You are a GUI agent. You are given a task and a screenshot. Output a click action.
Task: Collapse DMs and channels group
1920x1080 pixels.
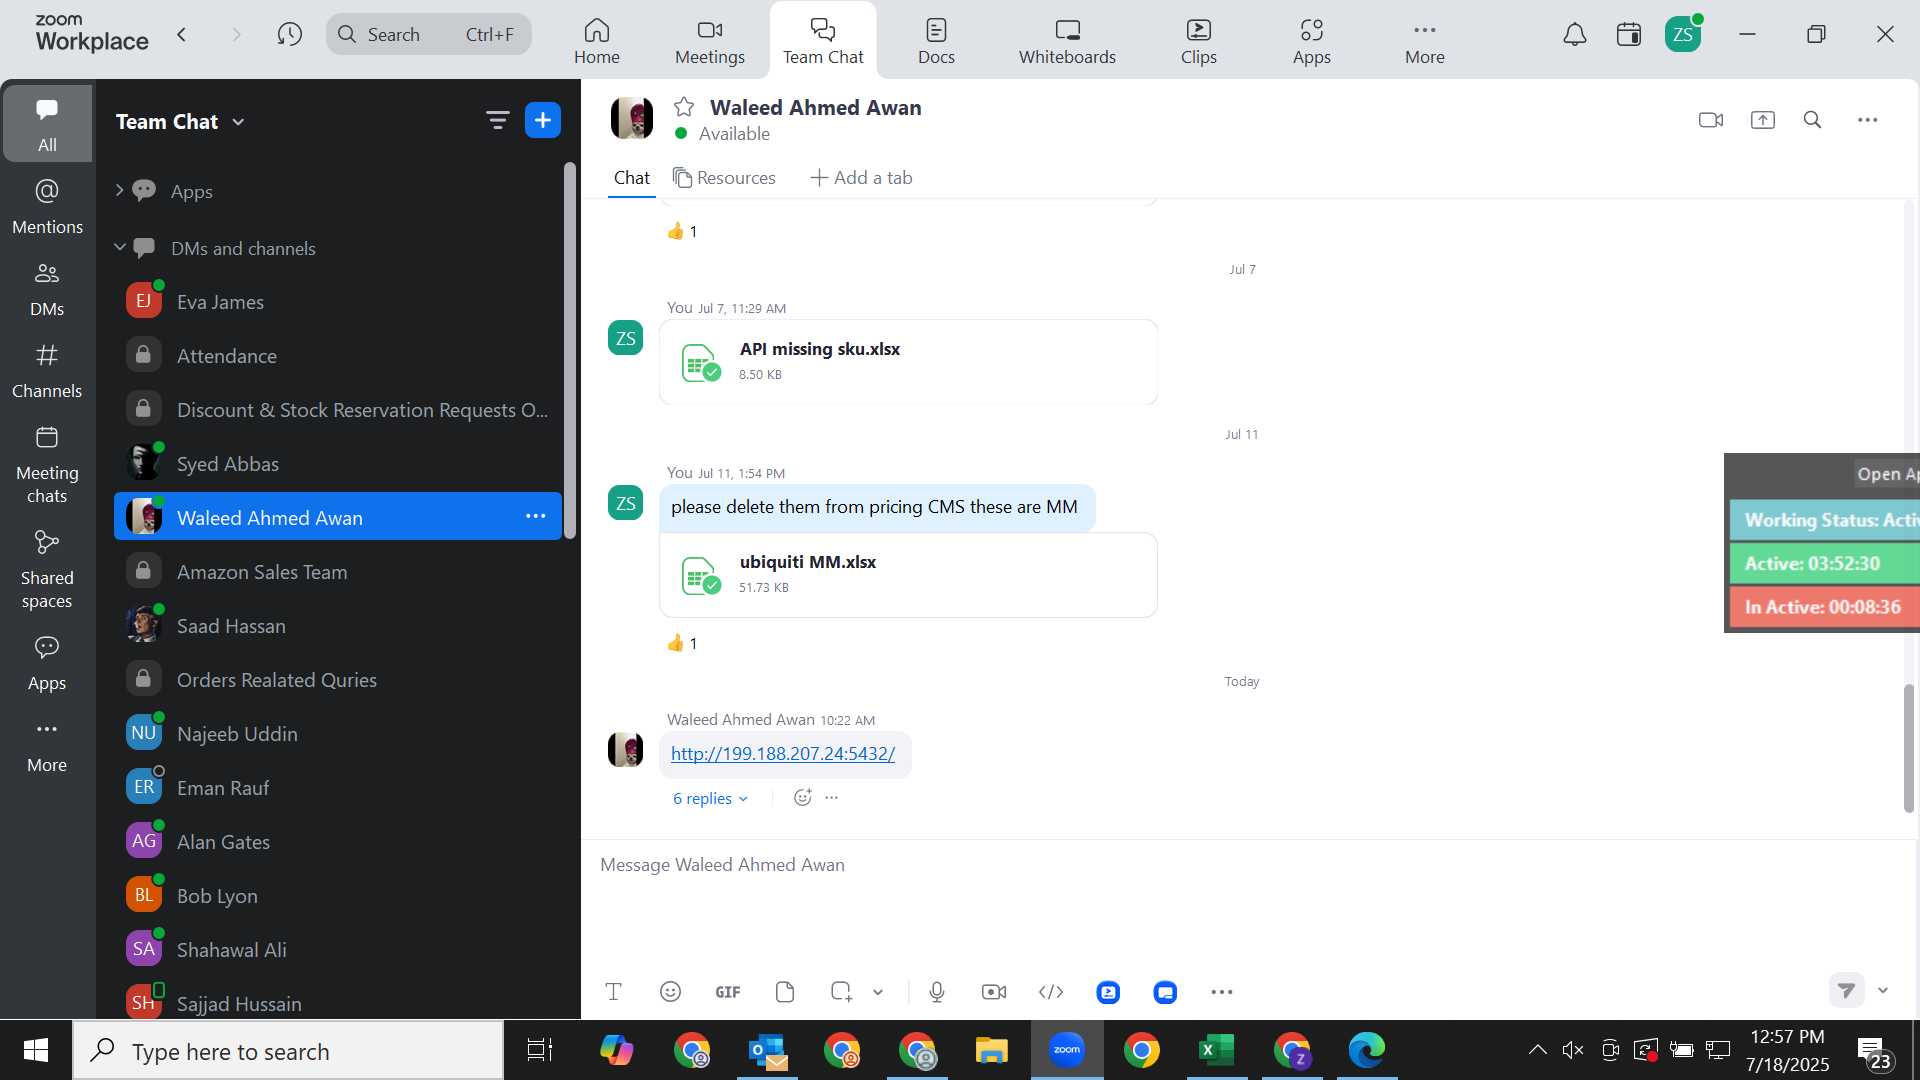[119, 247]
